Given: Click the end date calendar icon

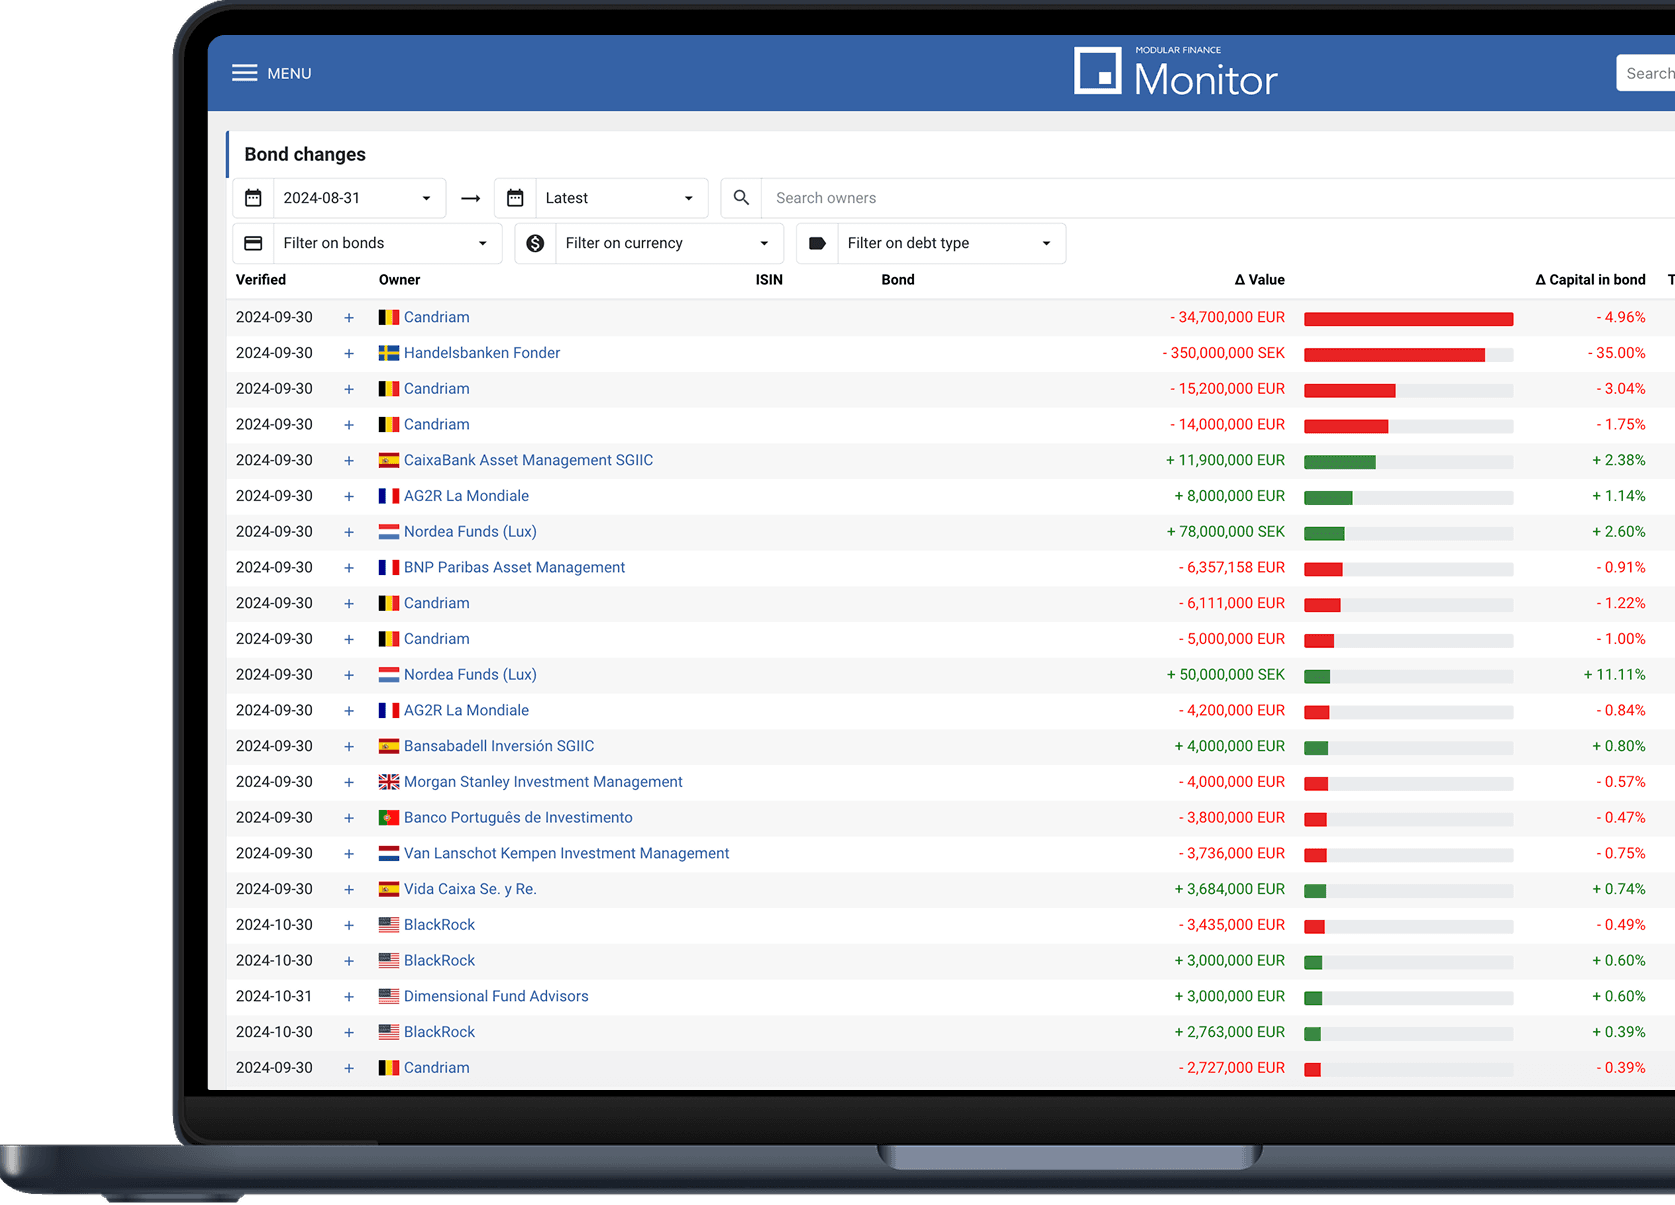Looking at the screenshot, I should [515, 198].
